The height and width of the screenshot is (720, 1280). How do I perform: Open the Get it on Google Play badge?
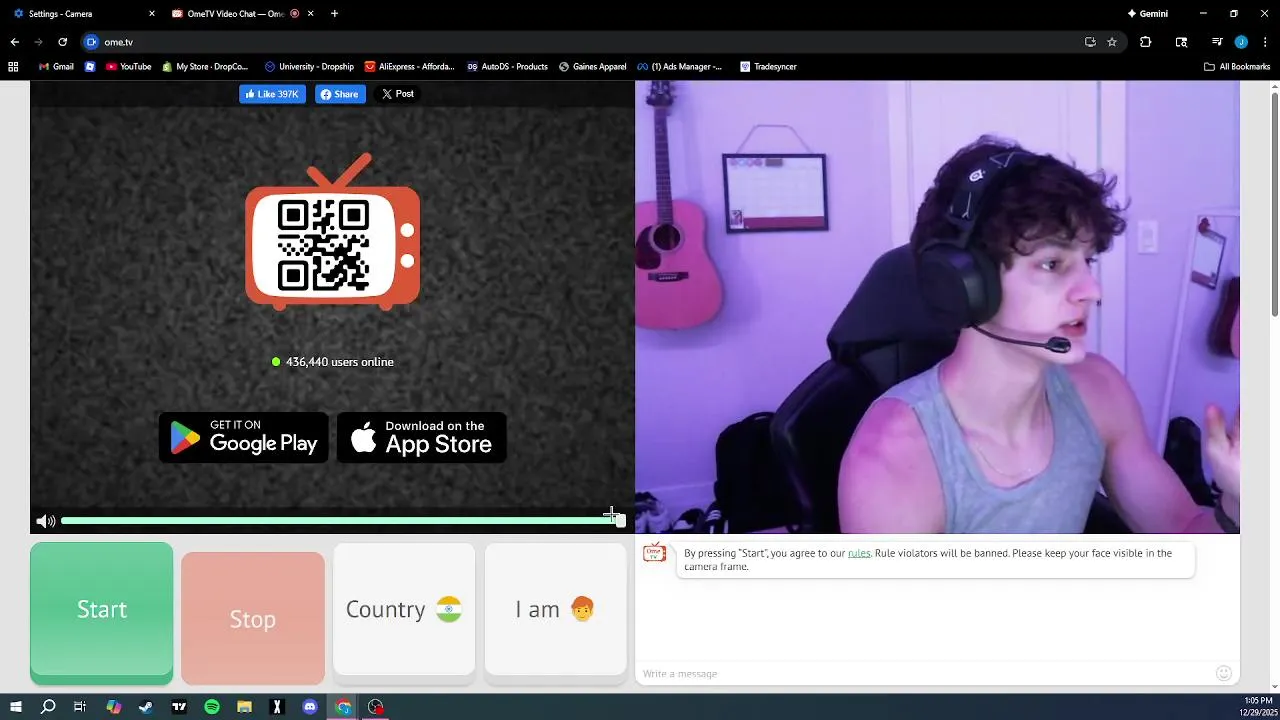244,438
